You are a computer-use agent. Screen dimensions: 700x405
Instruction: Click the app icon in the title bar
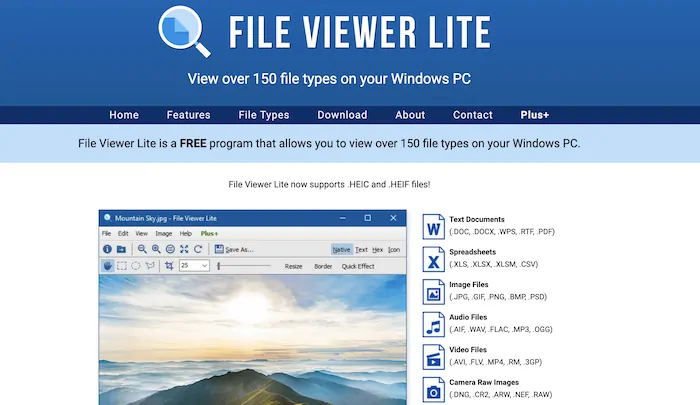coord(107,218)
